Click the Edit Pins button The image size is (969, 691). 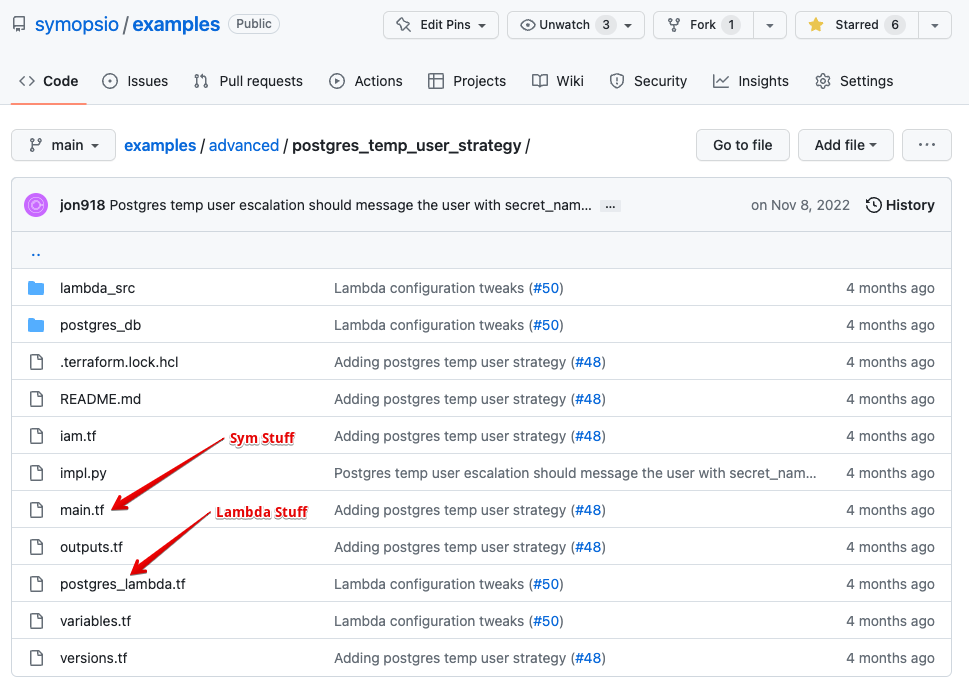pyautogui.click(x=441, y=25)
